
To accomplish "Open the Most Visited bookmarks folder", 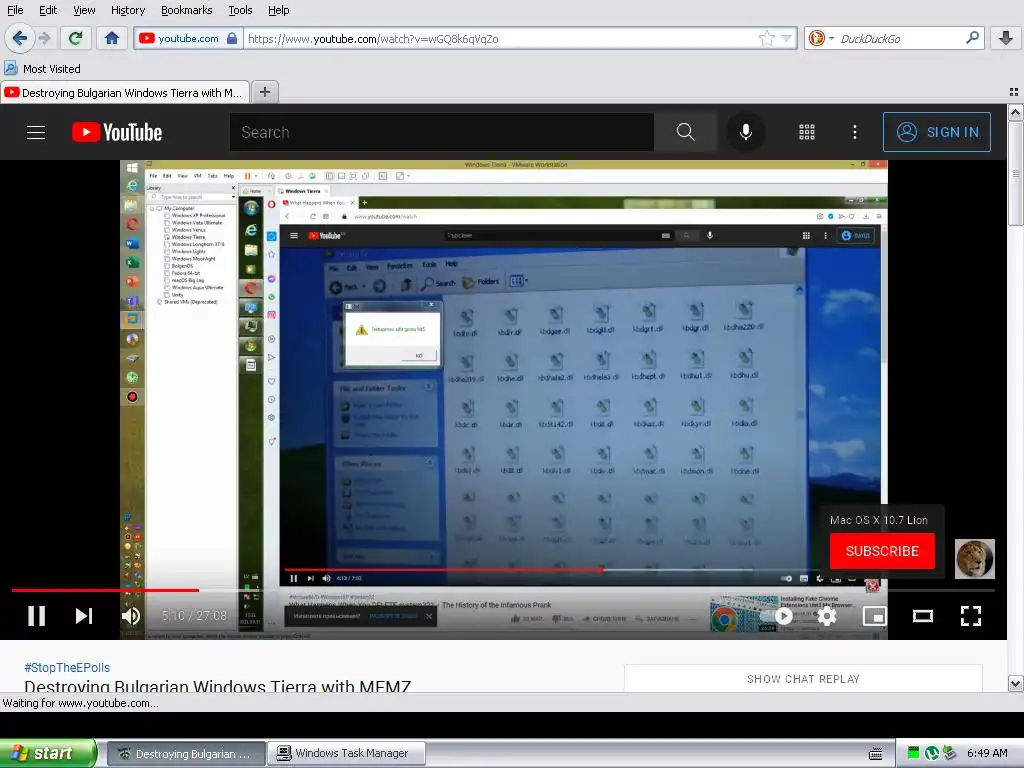I will tap(42, 69).
